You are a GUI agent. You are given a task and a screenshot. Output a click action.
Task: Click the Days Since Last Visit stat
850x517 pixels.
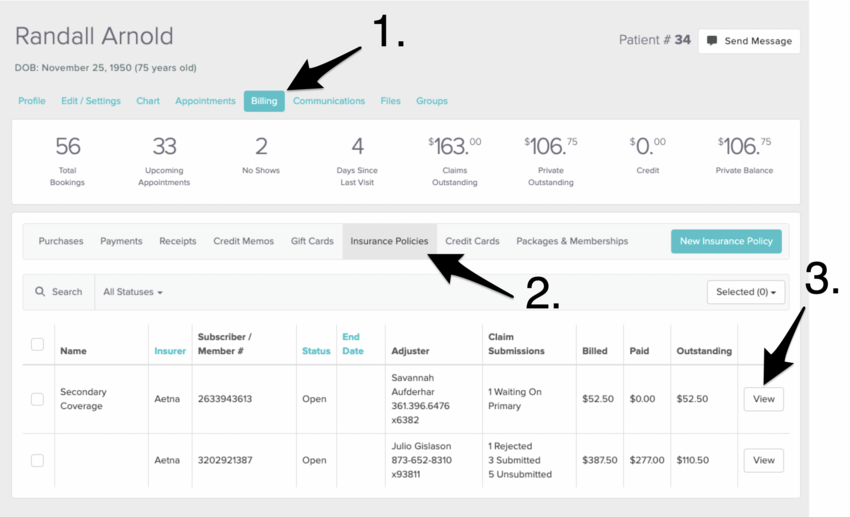357,161
